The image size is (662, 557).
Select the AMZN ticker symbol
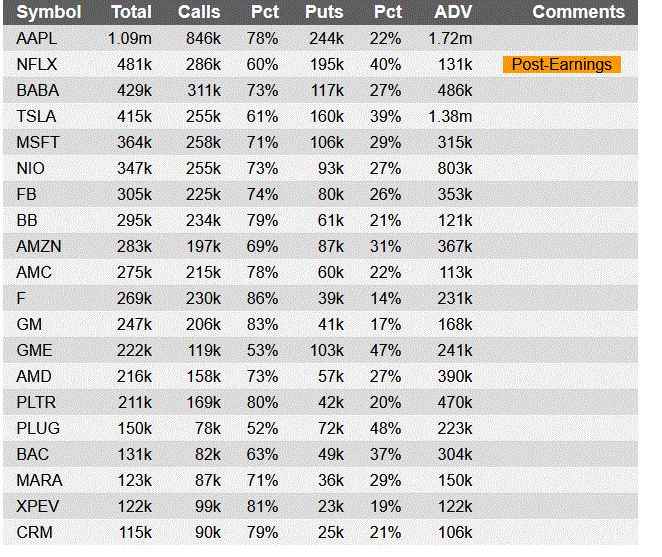click(x=40, y=246)
